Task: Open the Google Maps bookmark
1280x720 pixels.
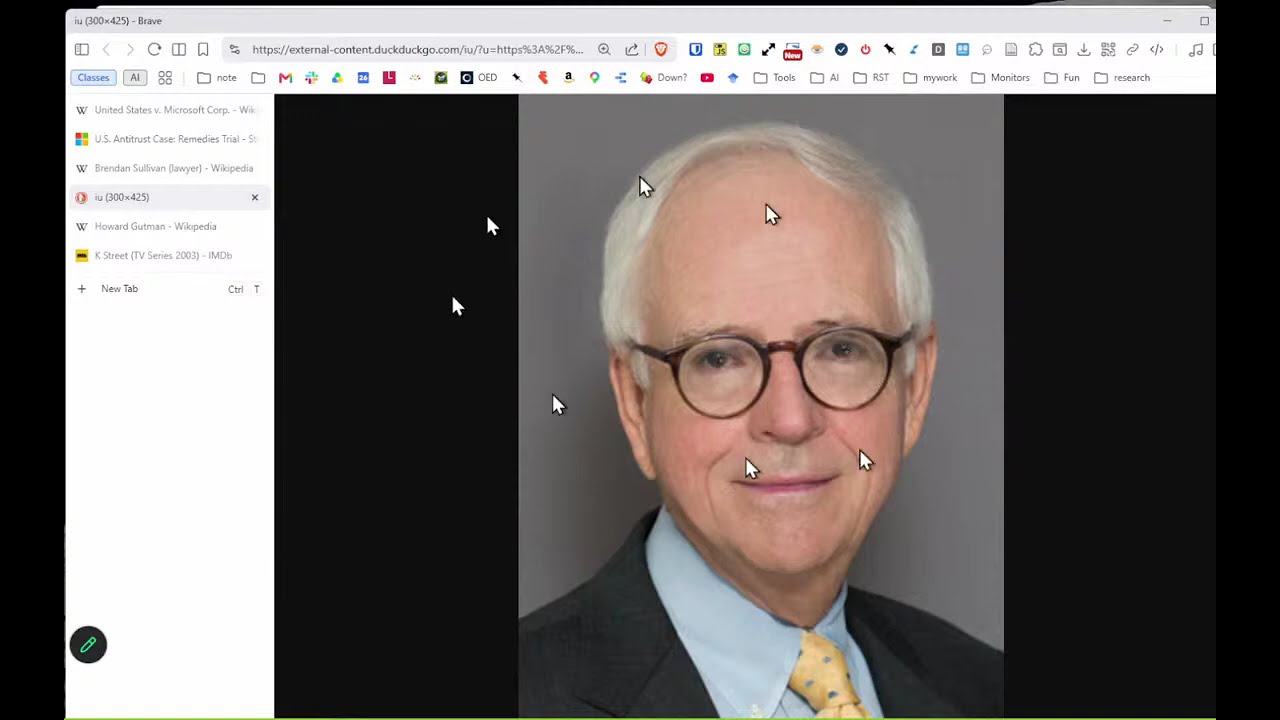Action: coord(594,77)
